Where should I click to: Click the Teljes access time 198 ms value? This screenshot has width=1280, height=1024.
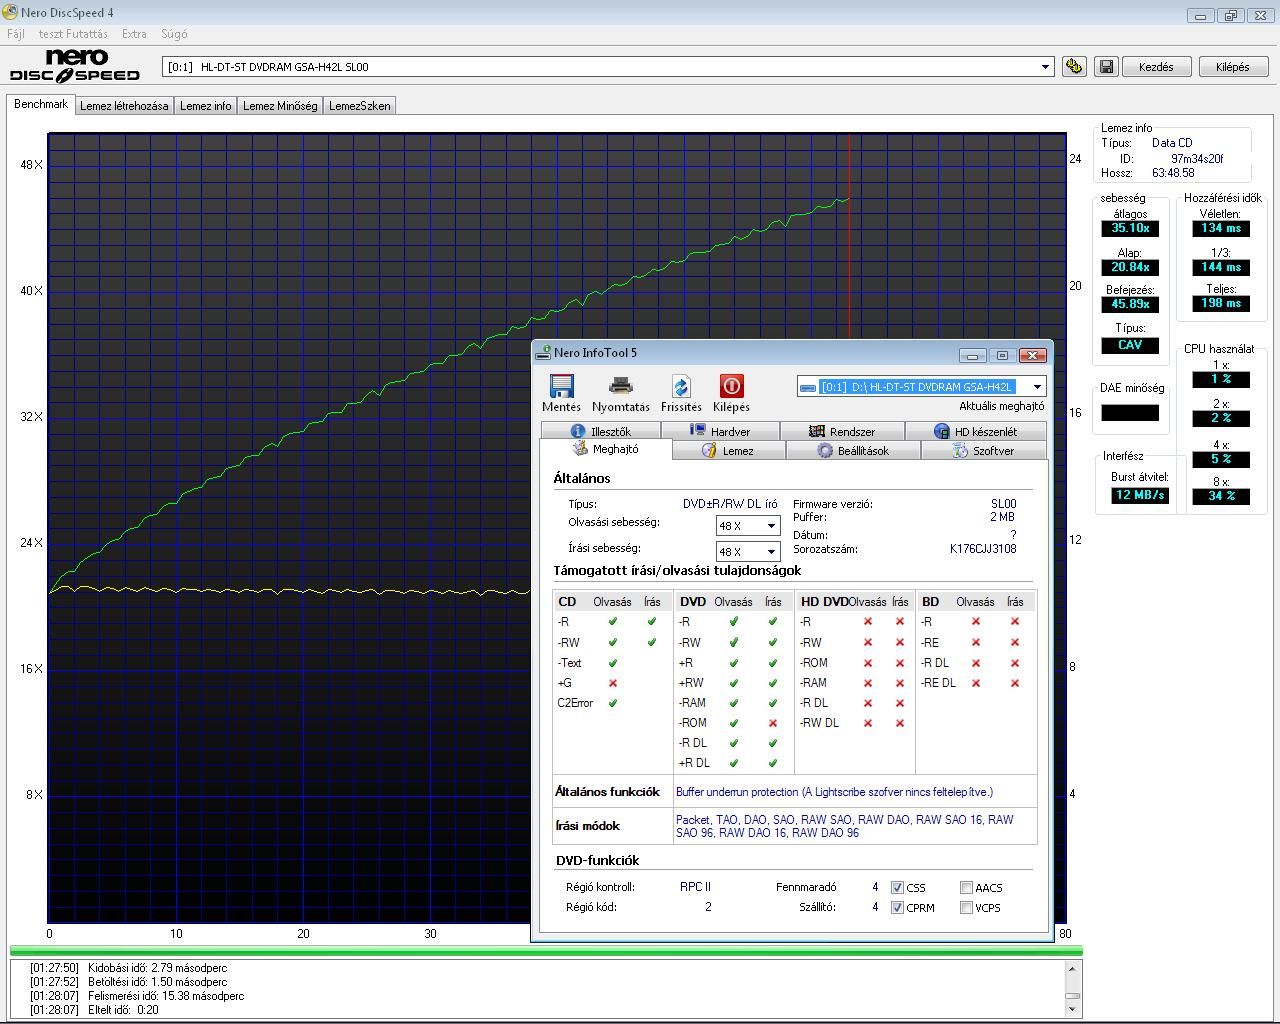[1221, 303]
